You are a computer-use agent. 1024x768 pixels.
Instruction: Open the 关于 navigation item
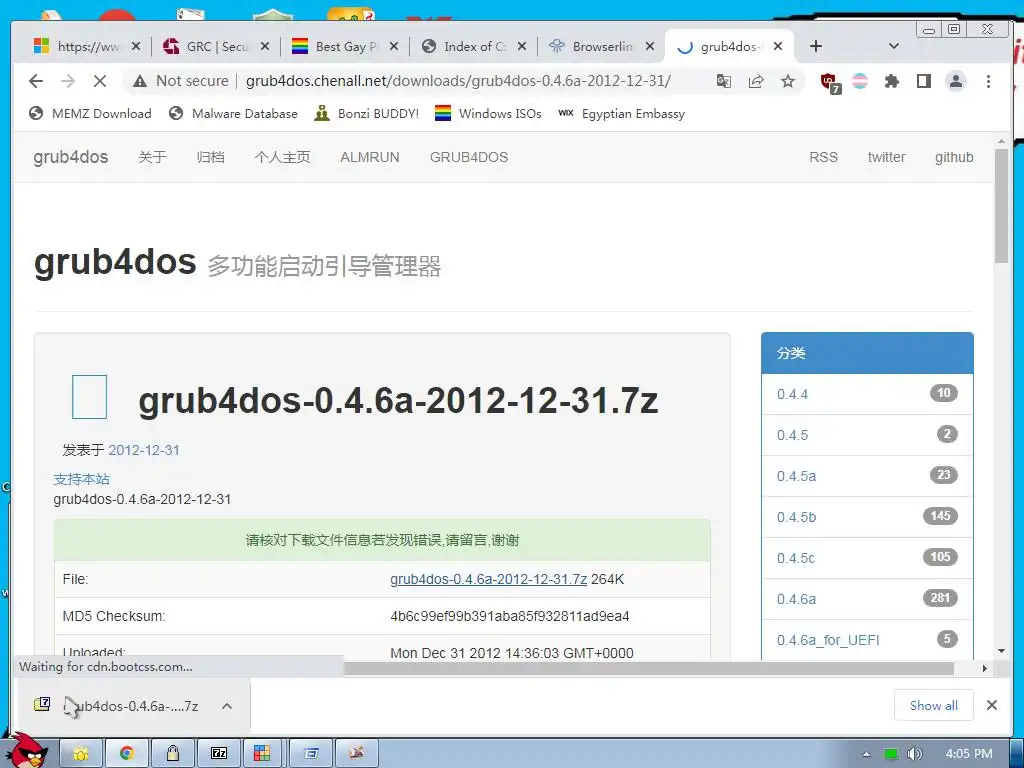tap(152, 157)
